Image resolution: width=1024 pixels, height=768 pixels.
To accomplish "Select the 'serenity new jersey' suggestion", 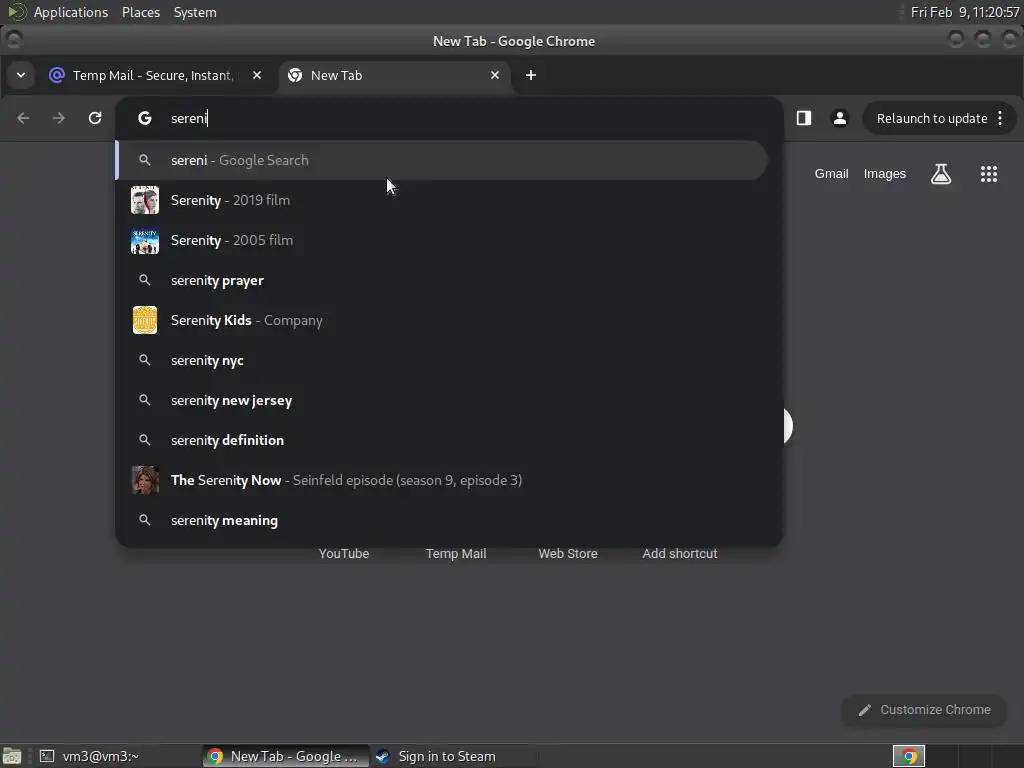I will [441, 400].
